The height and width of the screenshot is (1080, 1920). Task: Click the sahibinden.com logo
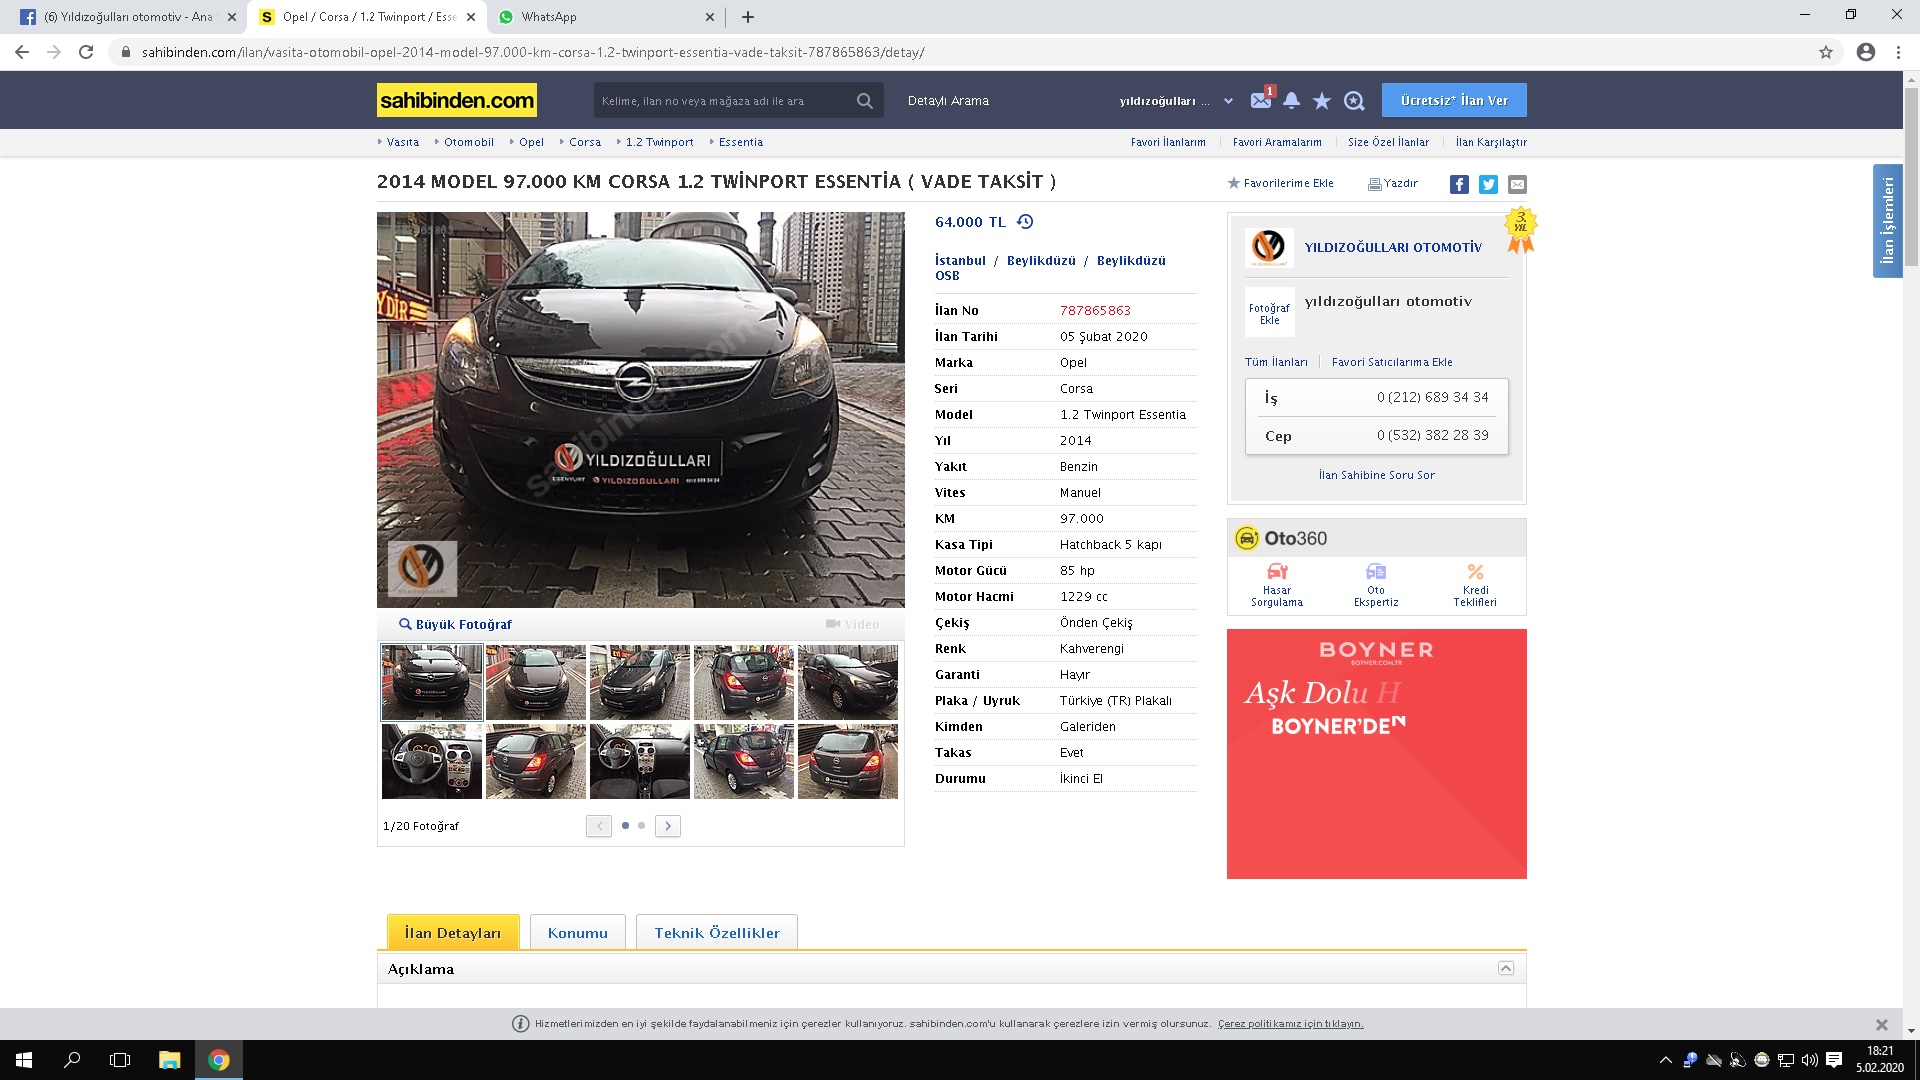pyautogui.click(x=457, y=100)
